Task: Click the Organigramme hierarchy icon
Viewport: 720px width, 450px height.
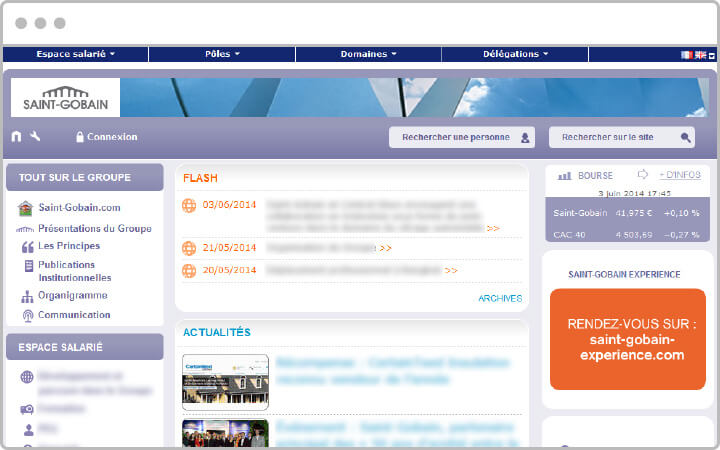Action: [x=27, y=297]
